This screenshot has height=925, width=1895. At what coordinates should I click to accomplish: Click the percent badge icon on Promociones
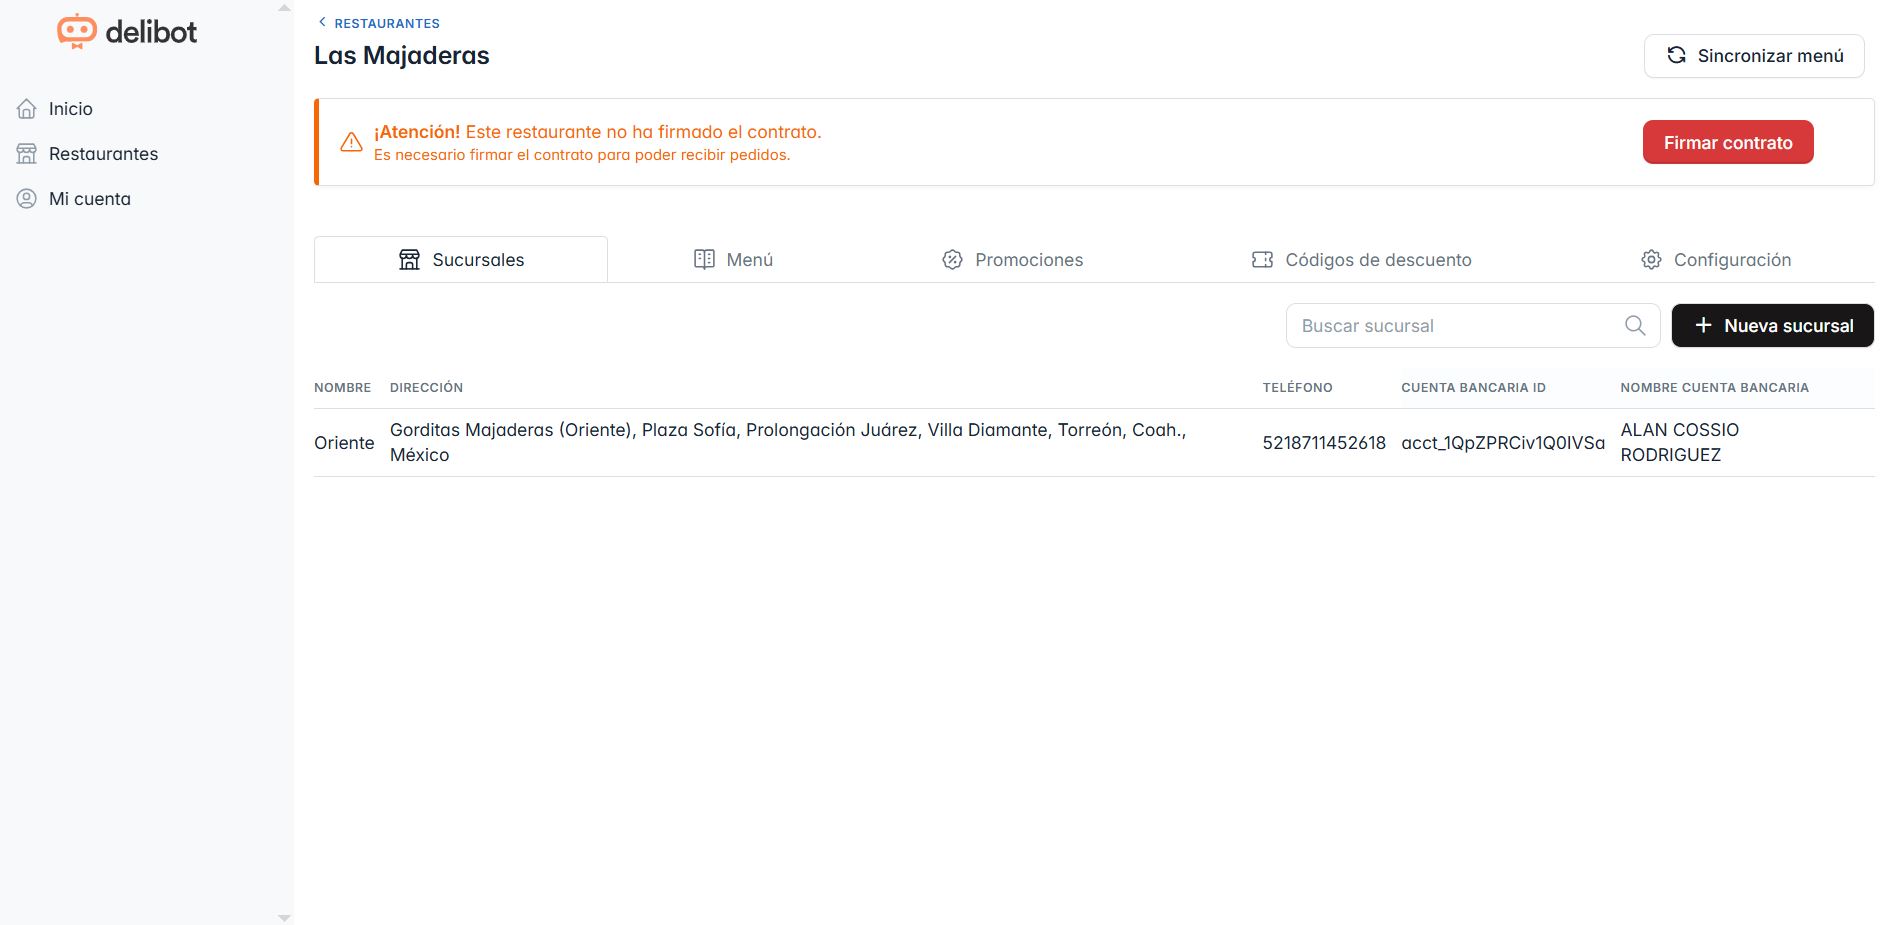point(952,260)
